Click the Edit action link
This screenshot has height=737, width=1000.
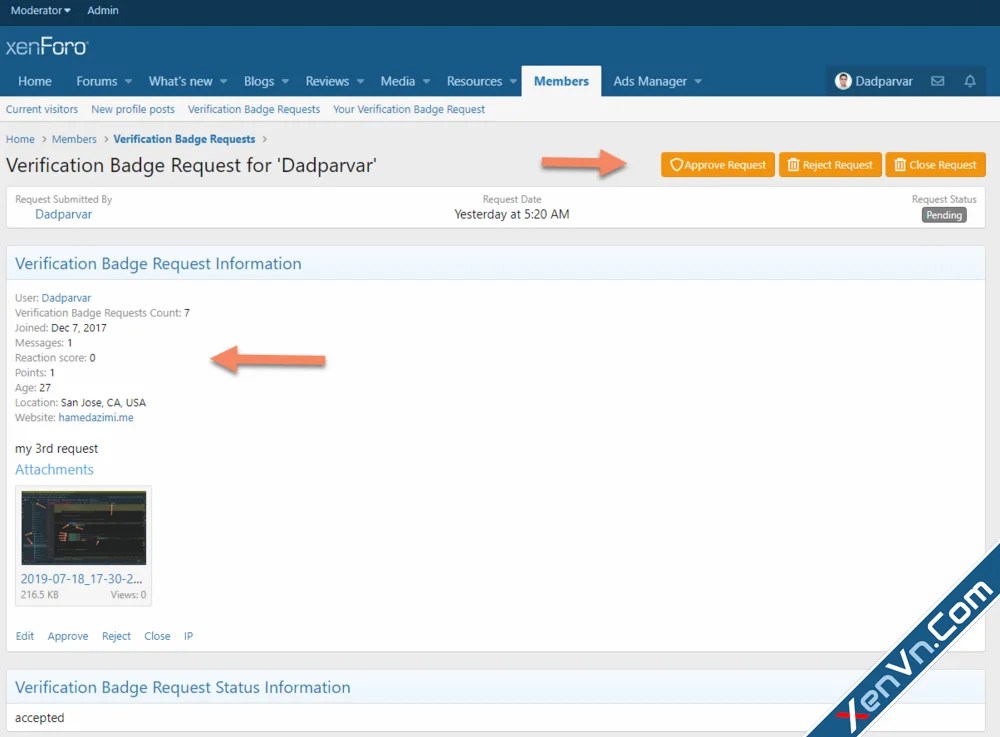click(25, 636)
